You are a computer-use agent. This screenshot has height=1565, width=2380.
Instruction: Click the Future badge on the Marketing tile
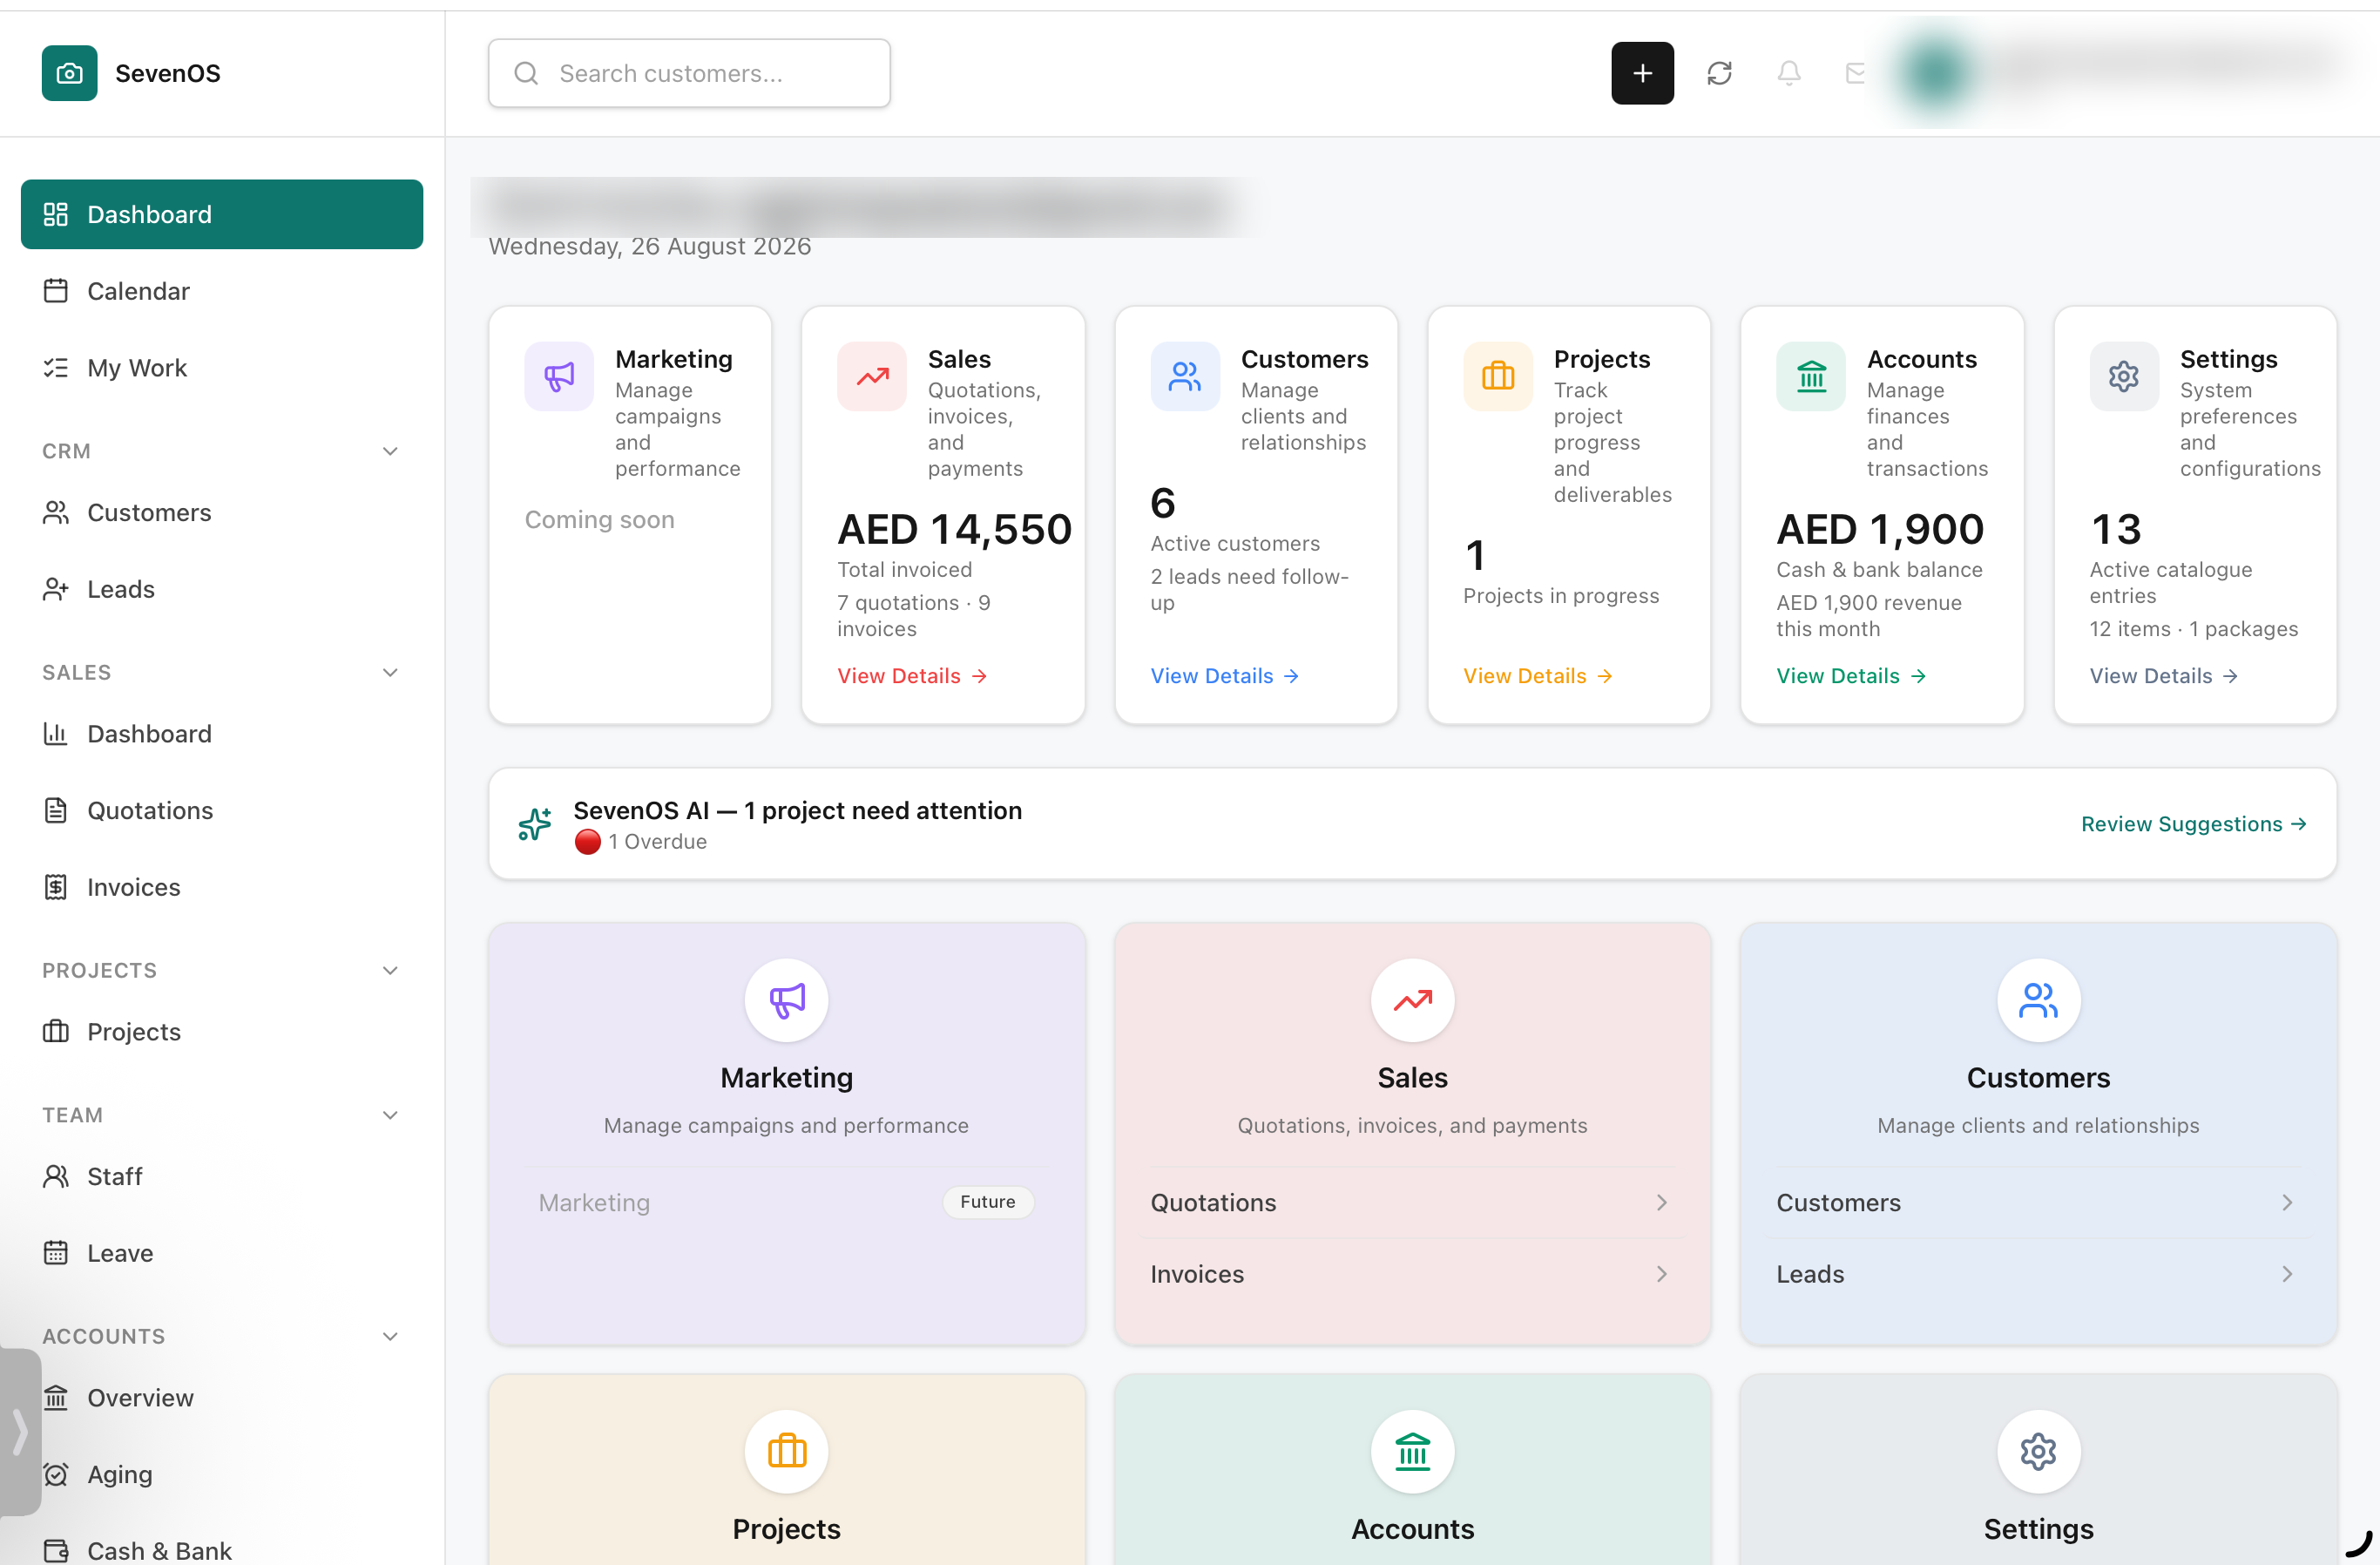988,1202
